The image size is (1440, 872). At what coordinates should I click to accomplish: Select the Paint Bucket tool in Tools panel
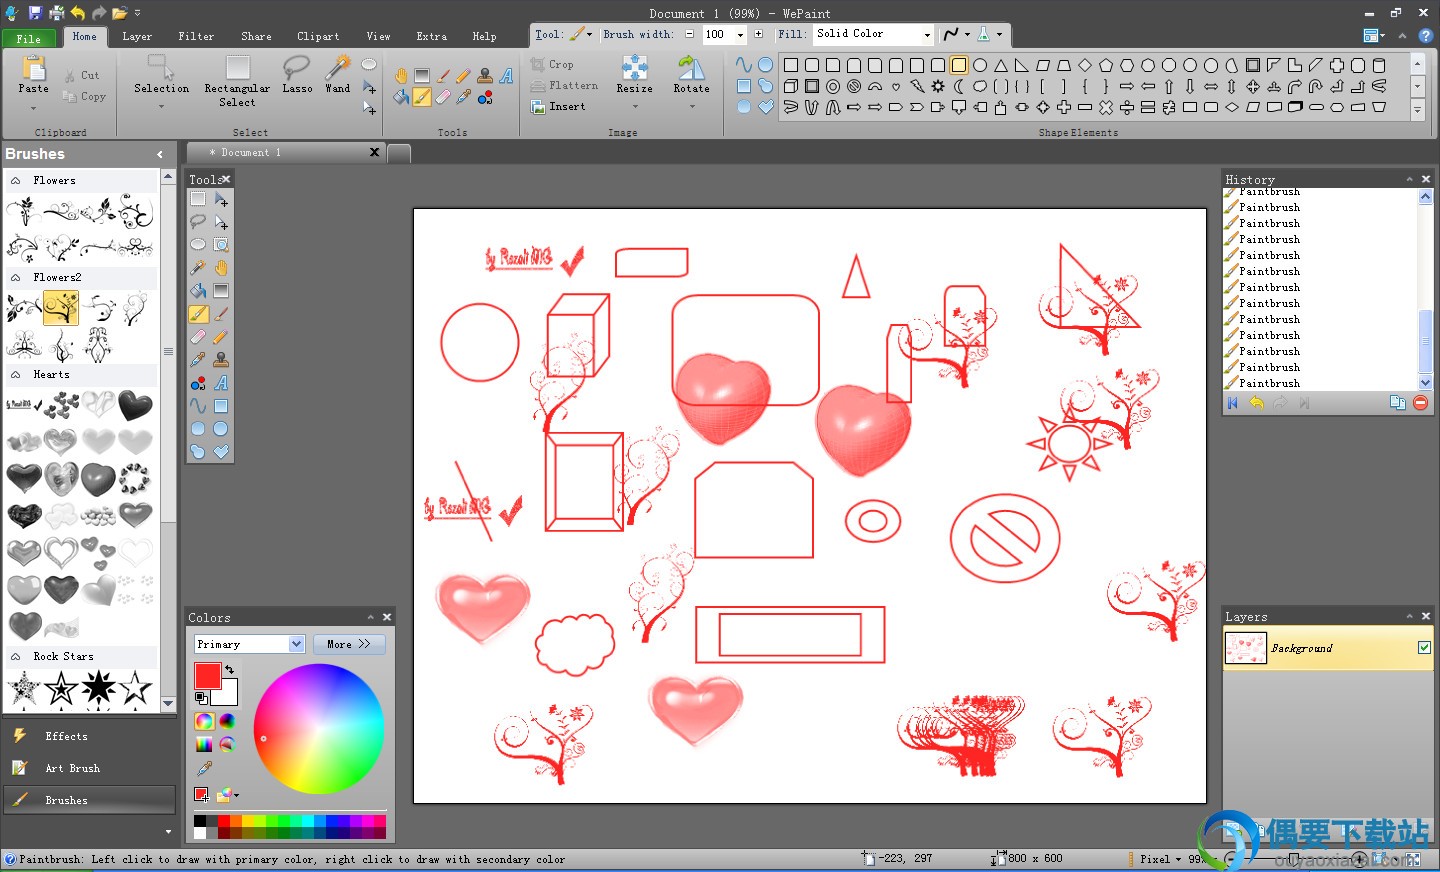(x=198, y=291)
